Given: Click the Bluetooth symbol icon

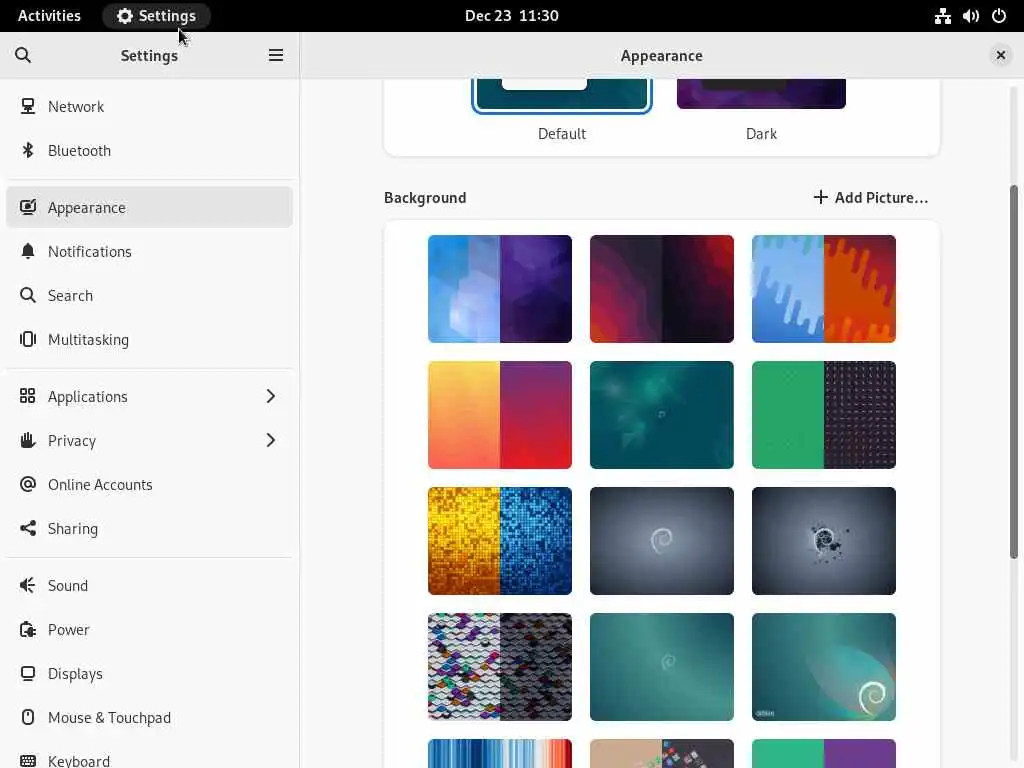Looking at the screenshot, I should [x=27, y=150].
